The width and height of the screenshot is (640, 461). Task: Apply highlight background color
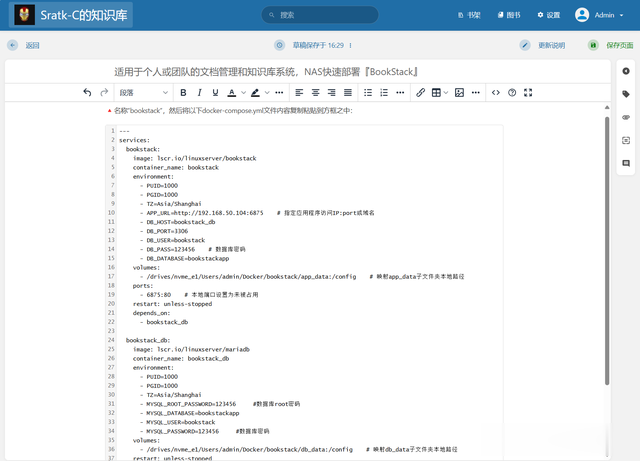coord(255,93)
